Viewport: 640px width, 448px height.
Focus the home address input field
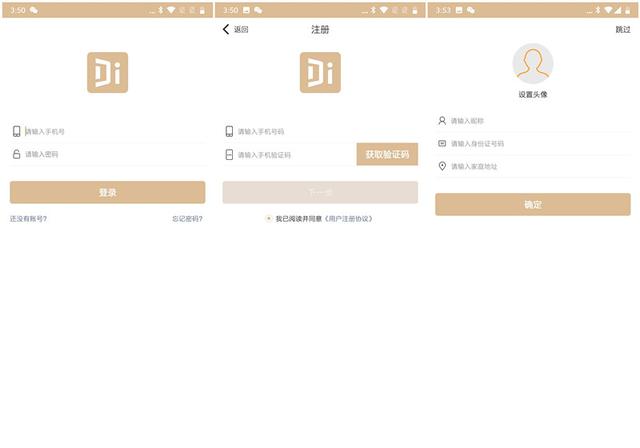[x=533, y=166]
